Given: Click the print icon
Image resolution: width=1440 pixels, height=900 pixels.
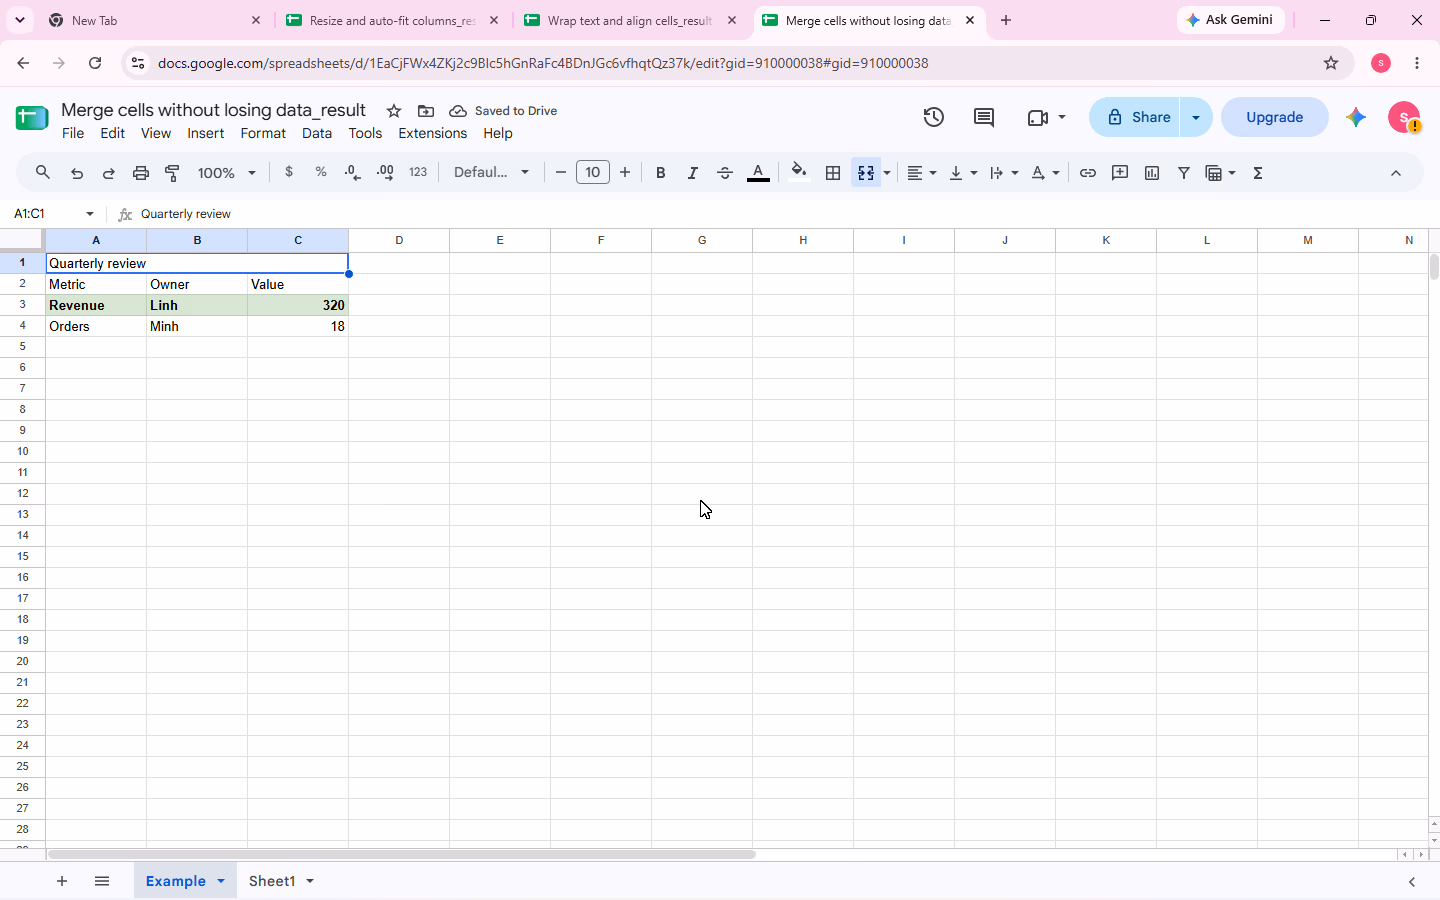Looking at the screenshot, I should [x=141, y=173].
